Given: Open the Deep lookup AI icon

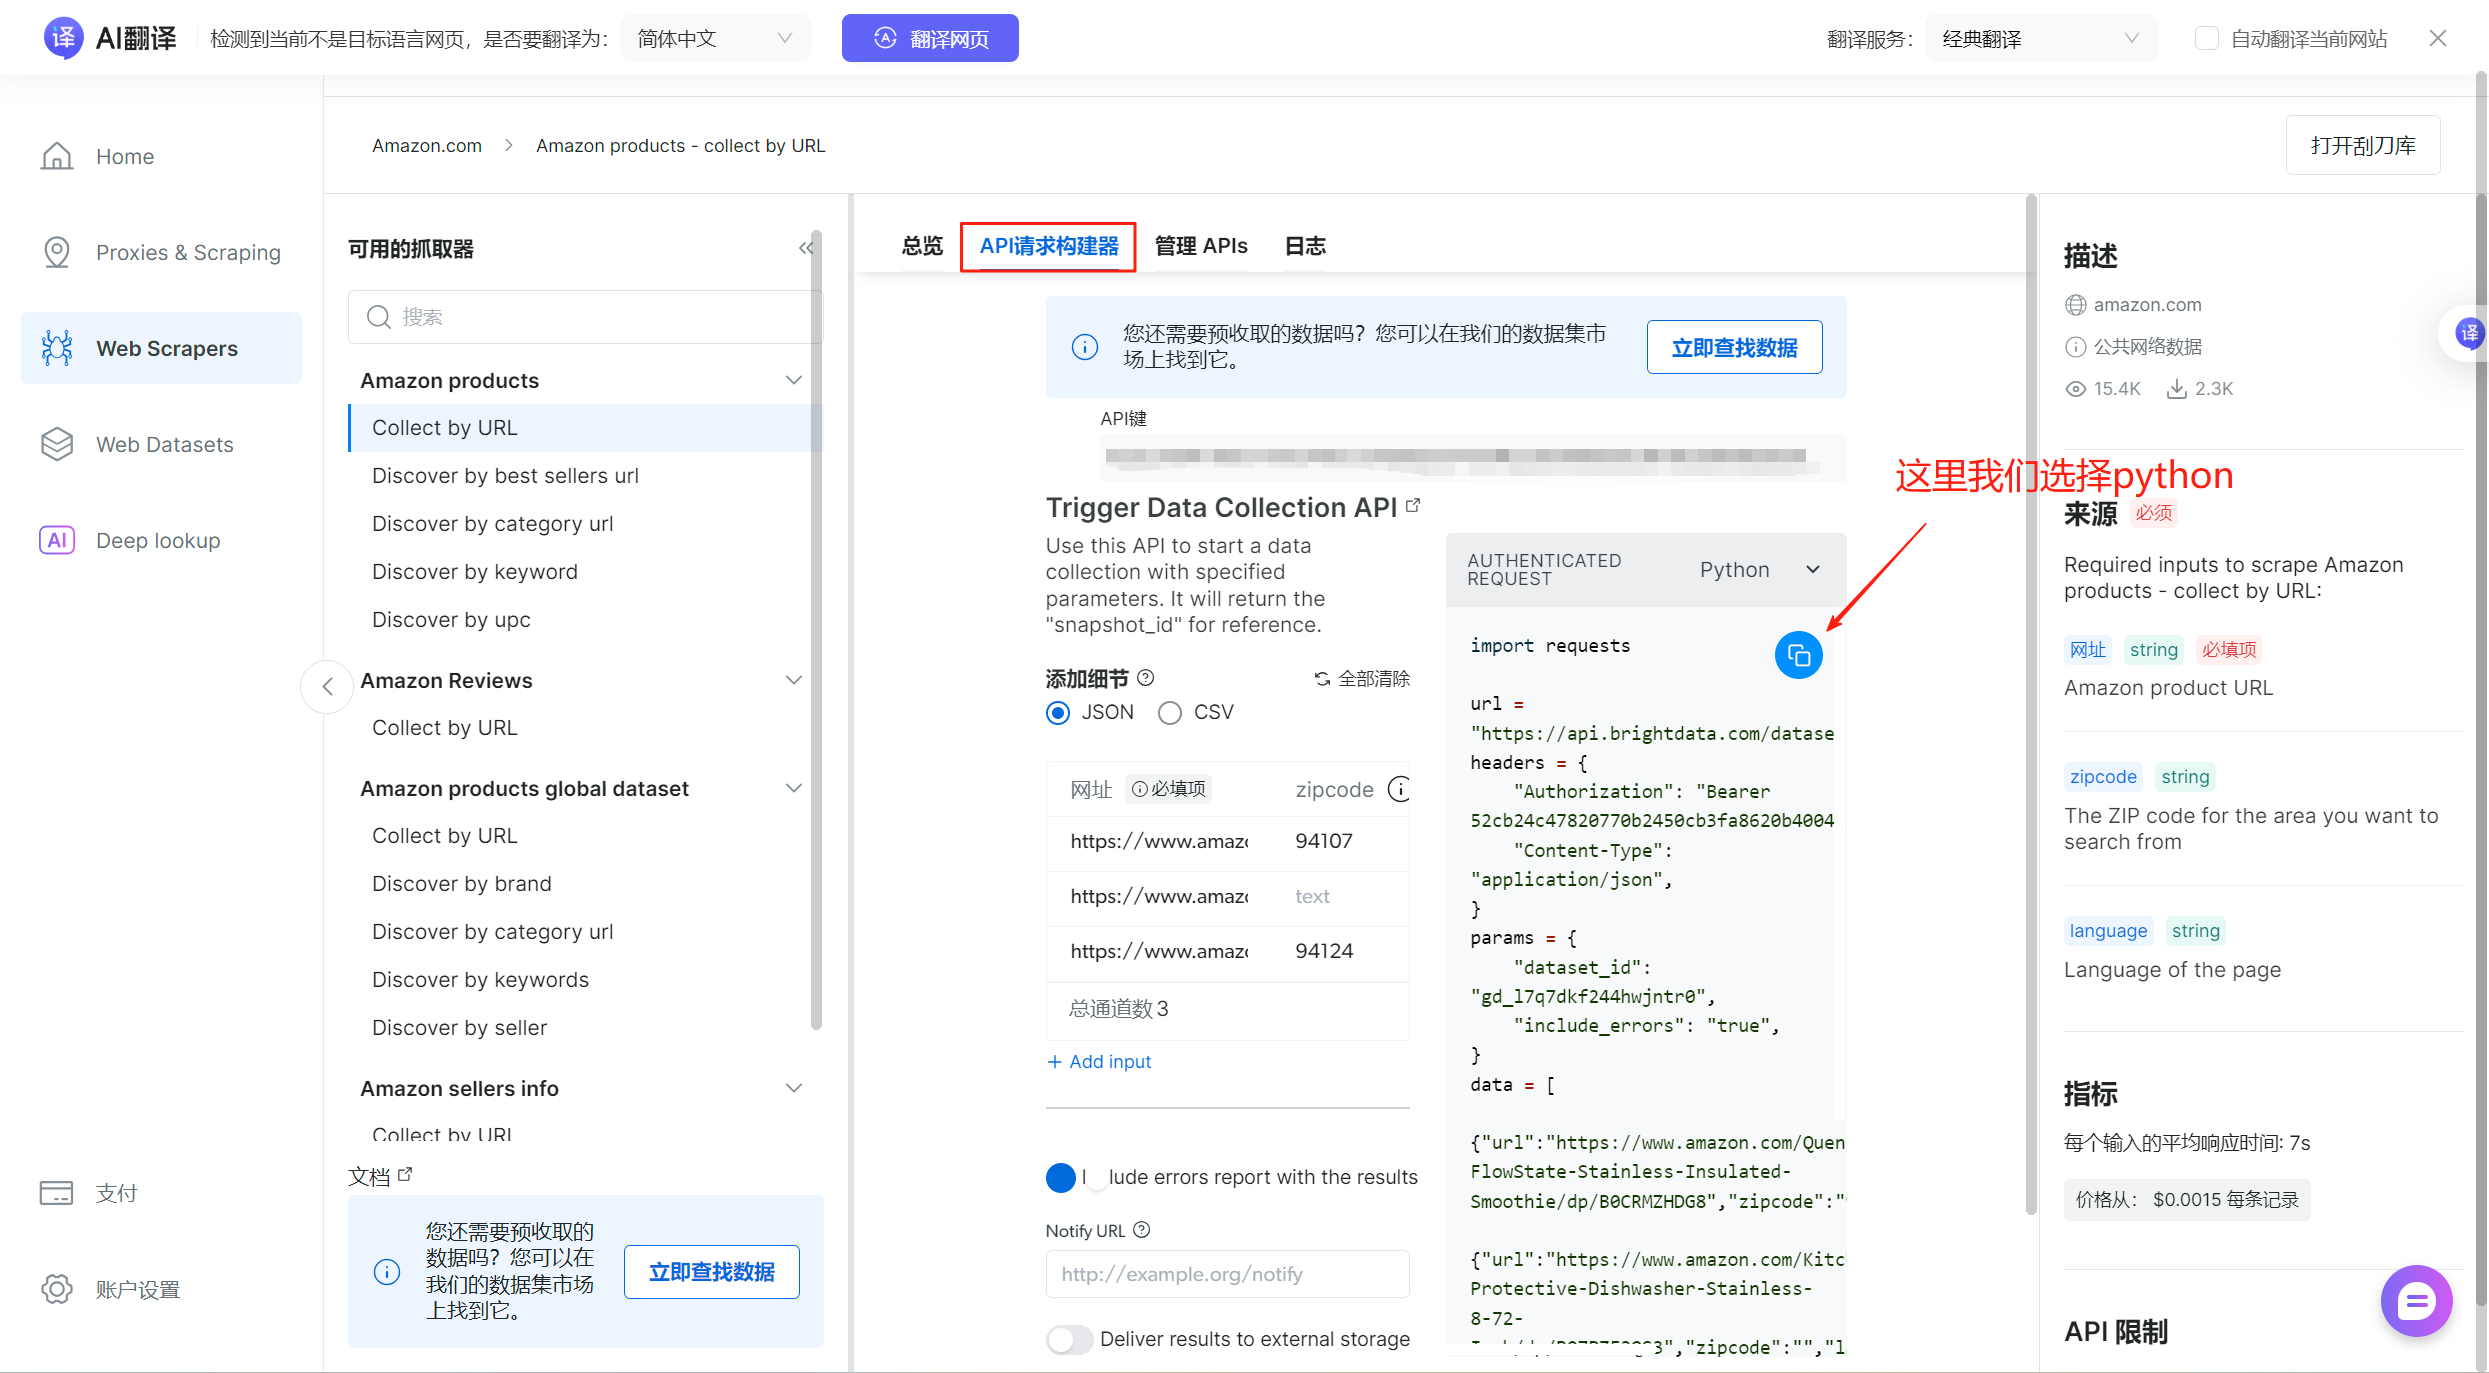Looking at the screenshot, I should pyautogui.click(x=57, y=540).
